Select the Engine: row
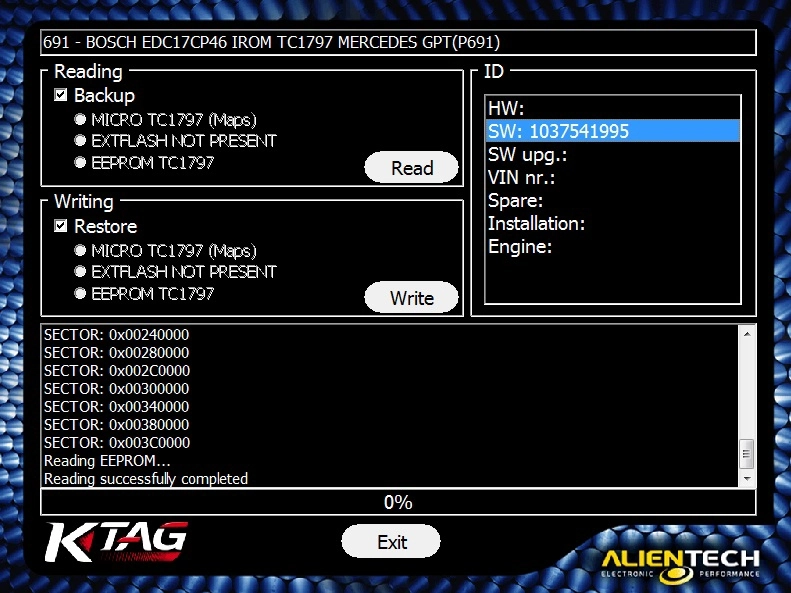This screenshot has height=593, width=791. pyautogui.click(x=612, y=247)
